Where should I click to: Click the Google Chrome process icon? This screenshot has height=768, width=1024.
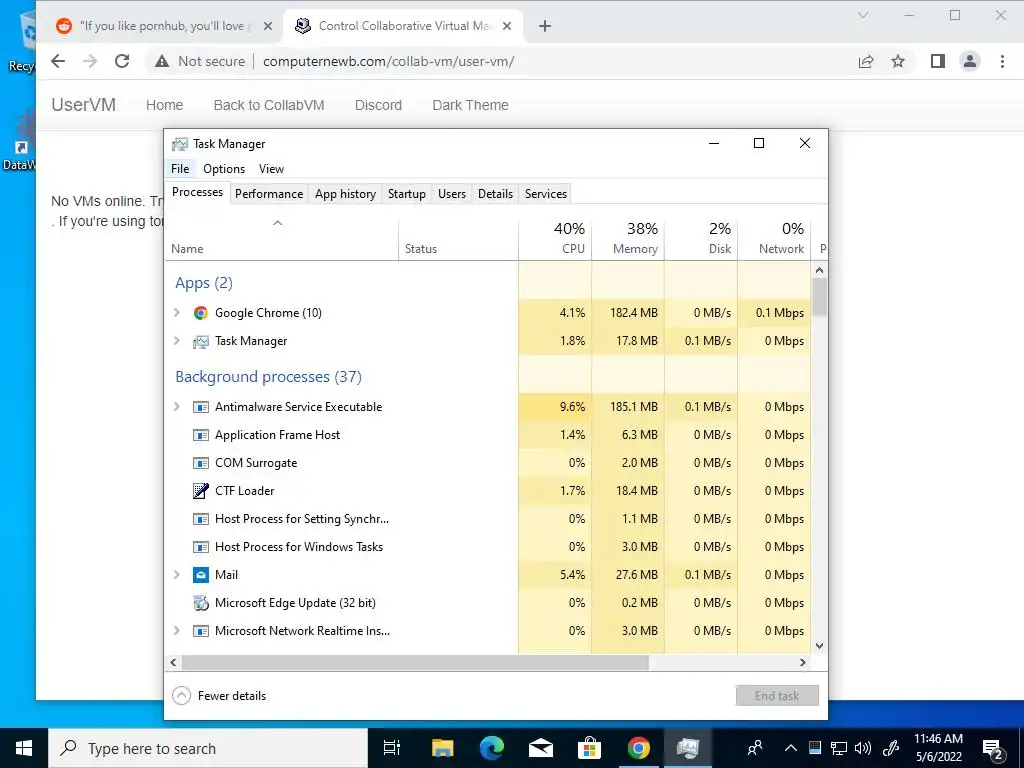pos(200,313)
